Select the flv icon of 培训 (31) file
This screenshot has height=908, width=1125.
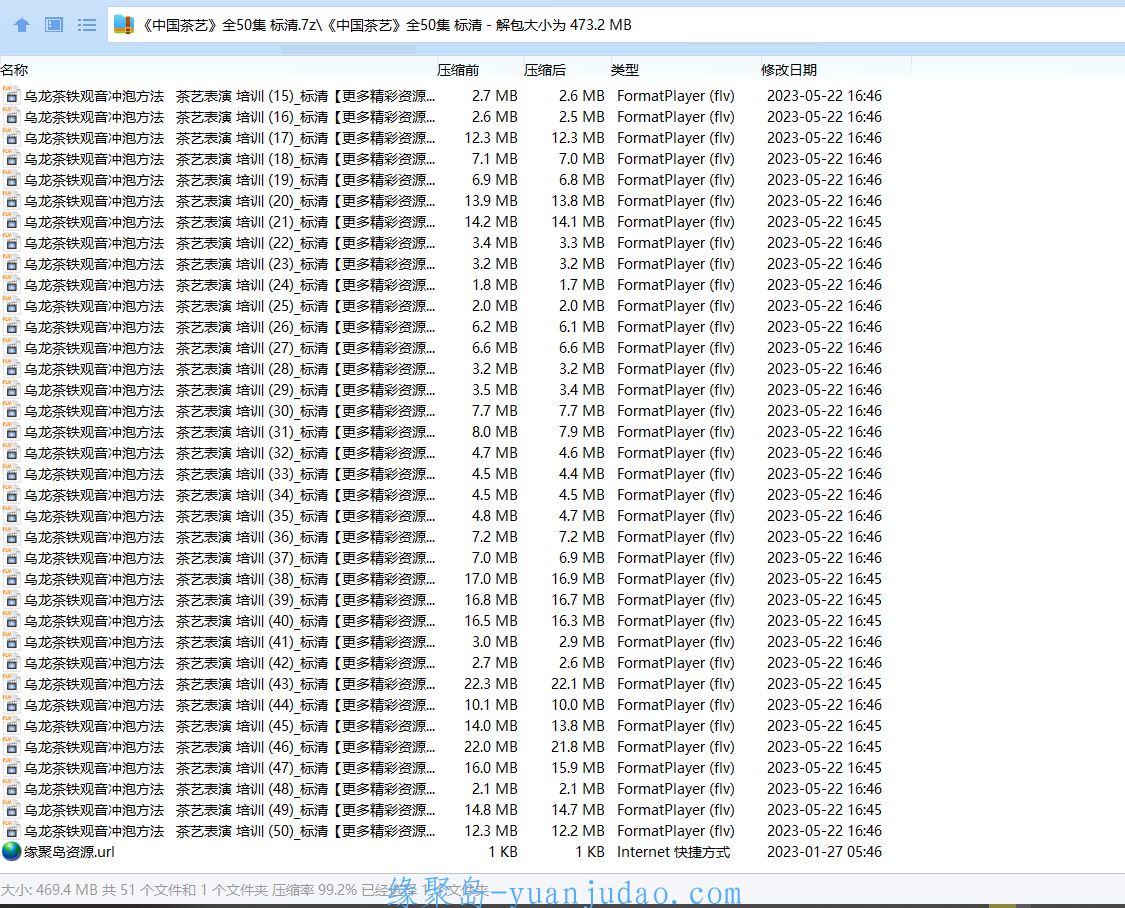(x=11, y=432)
